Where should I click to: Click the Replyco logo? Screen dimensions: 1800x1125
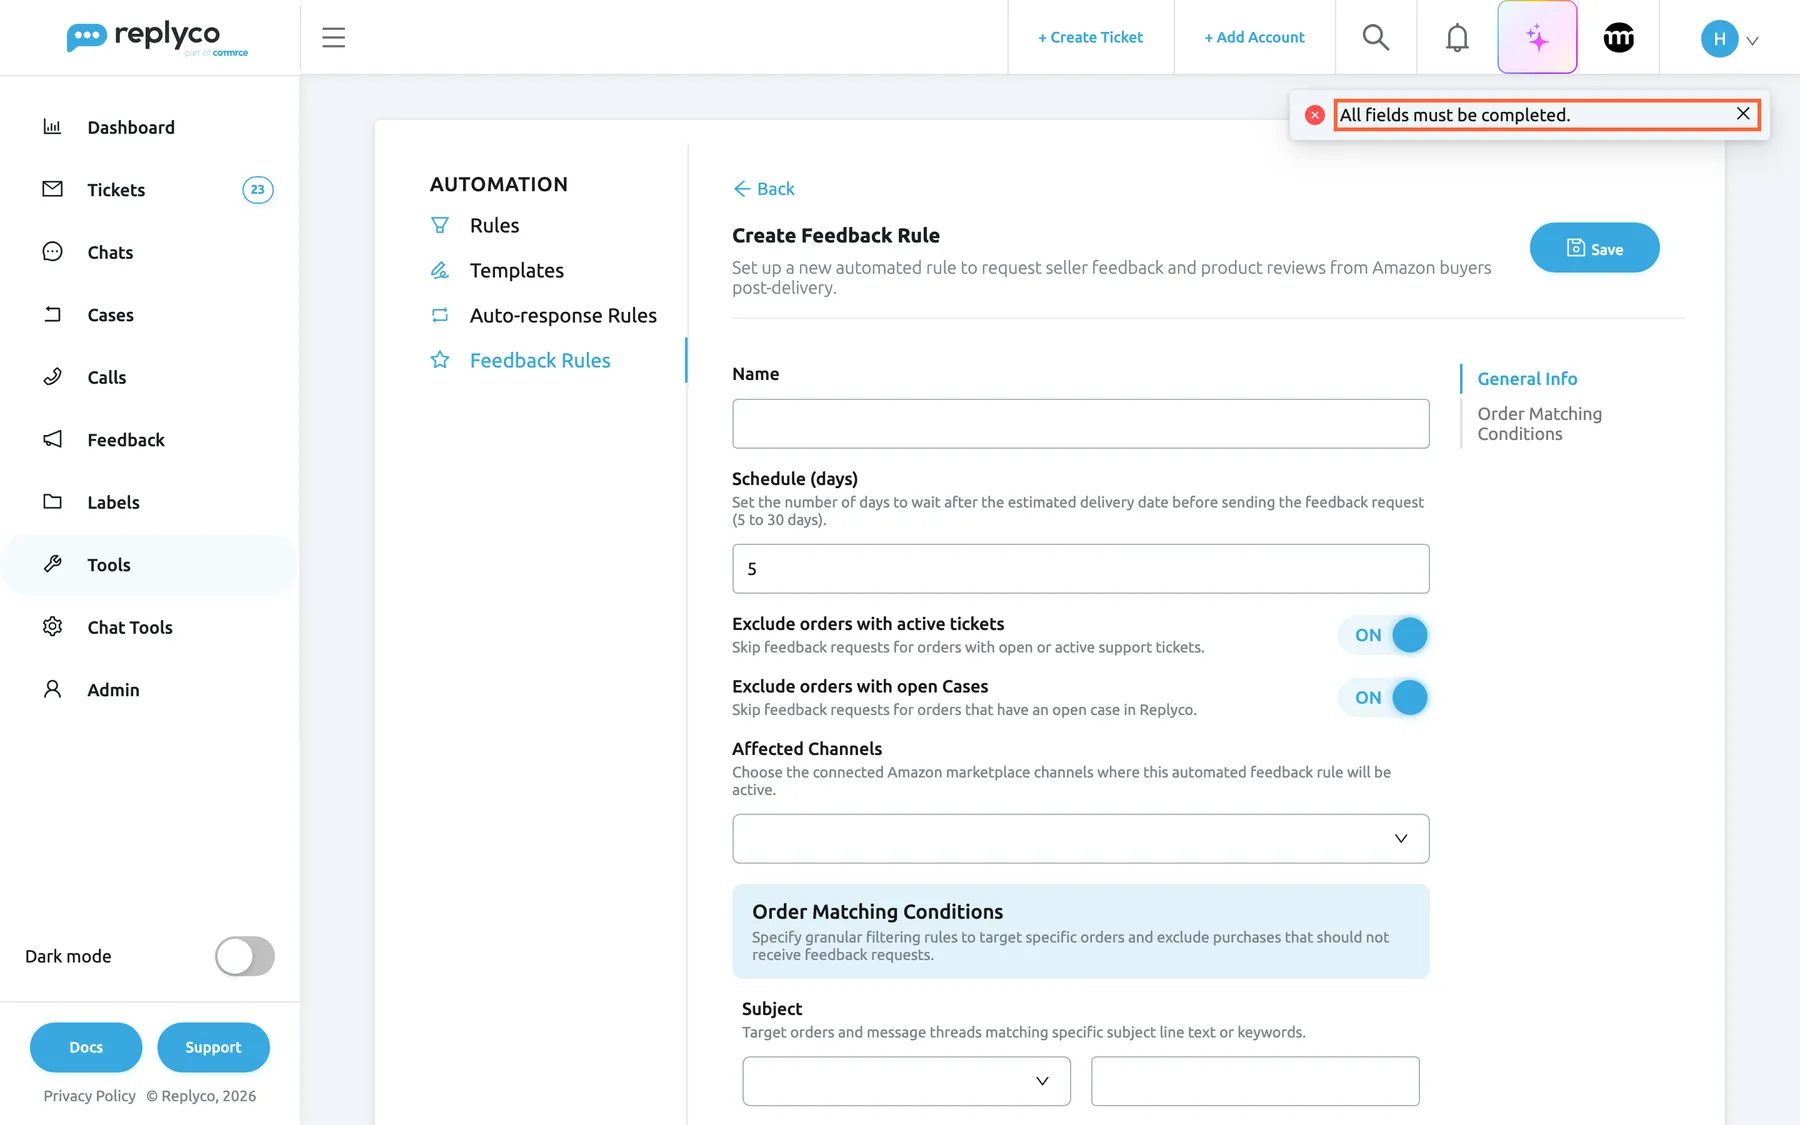[157, 38]
